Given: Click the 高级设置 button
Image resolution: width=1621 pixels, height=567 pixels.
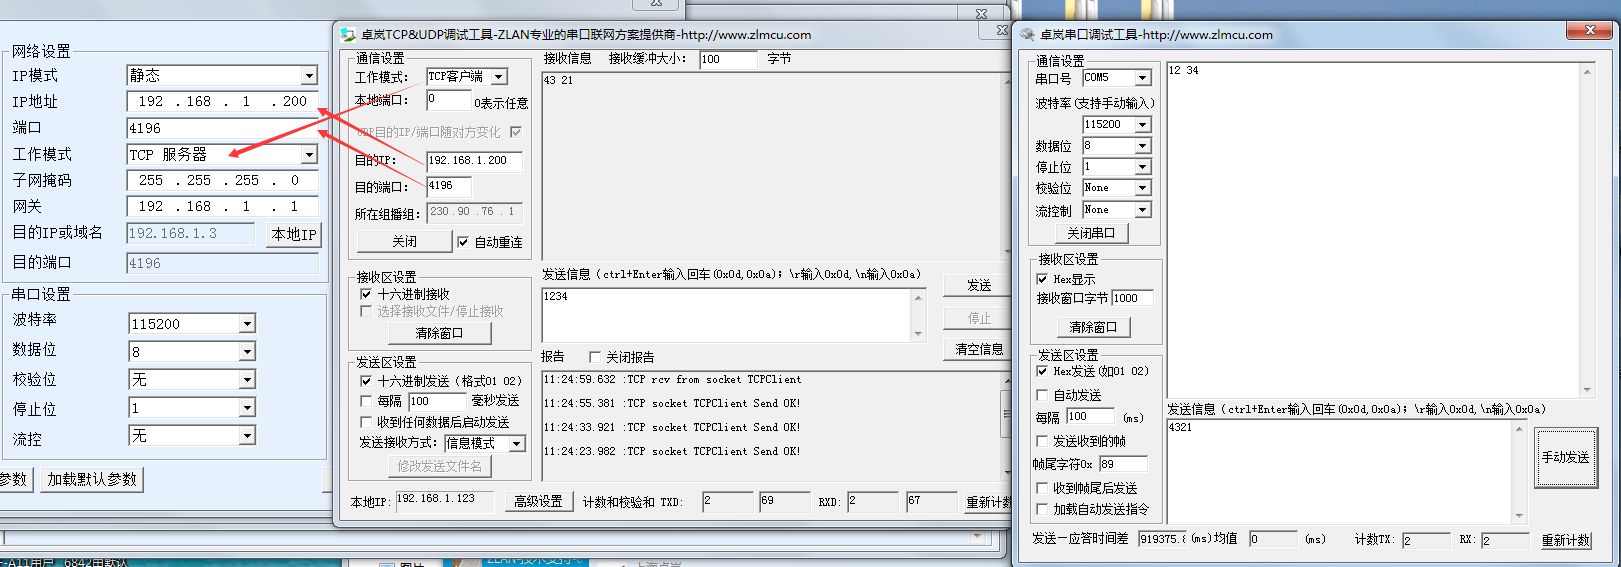Looking at the screenshot, I should 538,501.
